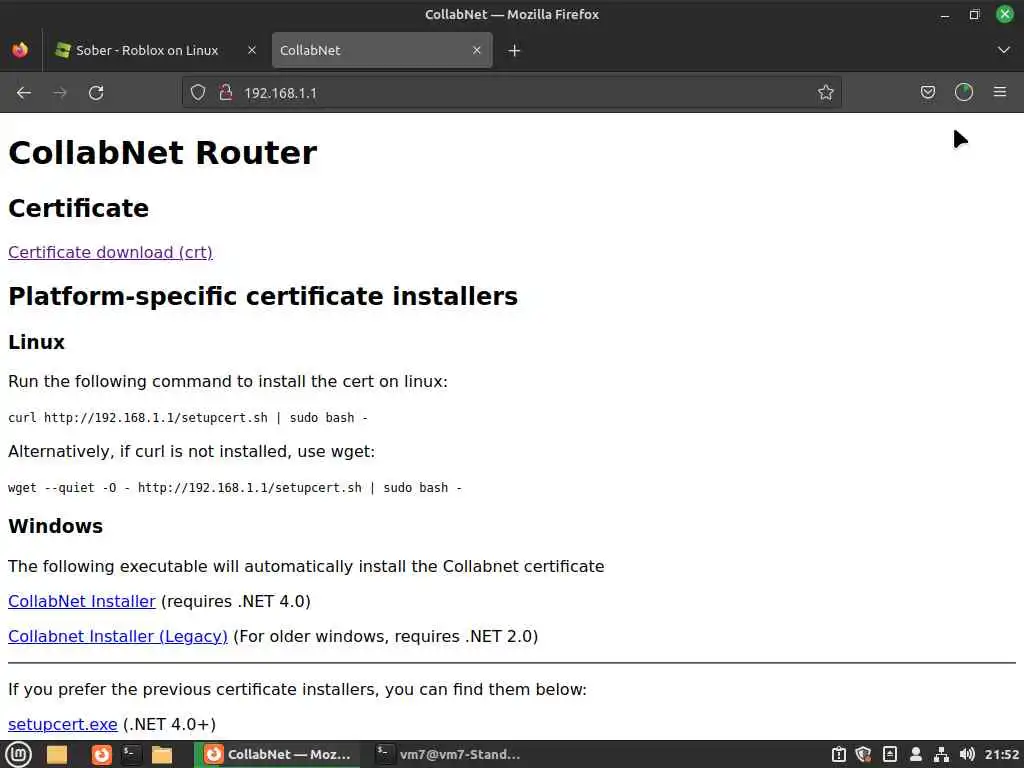
Task: Click the forward navigation arrow
Action: [59, 93]
